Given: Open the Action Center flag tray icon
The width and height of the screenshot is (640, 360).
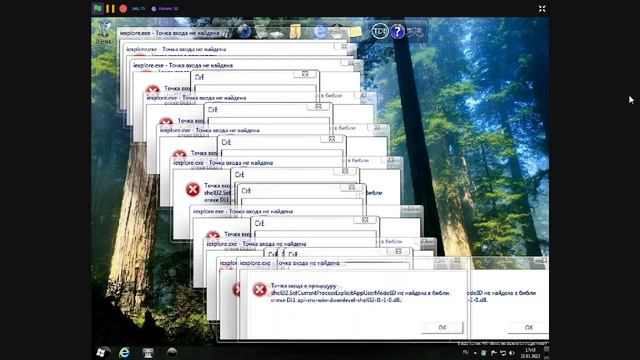Looking at the screenshot, I should click(494, 353).
